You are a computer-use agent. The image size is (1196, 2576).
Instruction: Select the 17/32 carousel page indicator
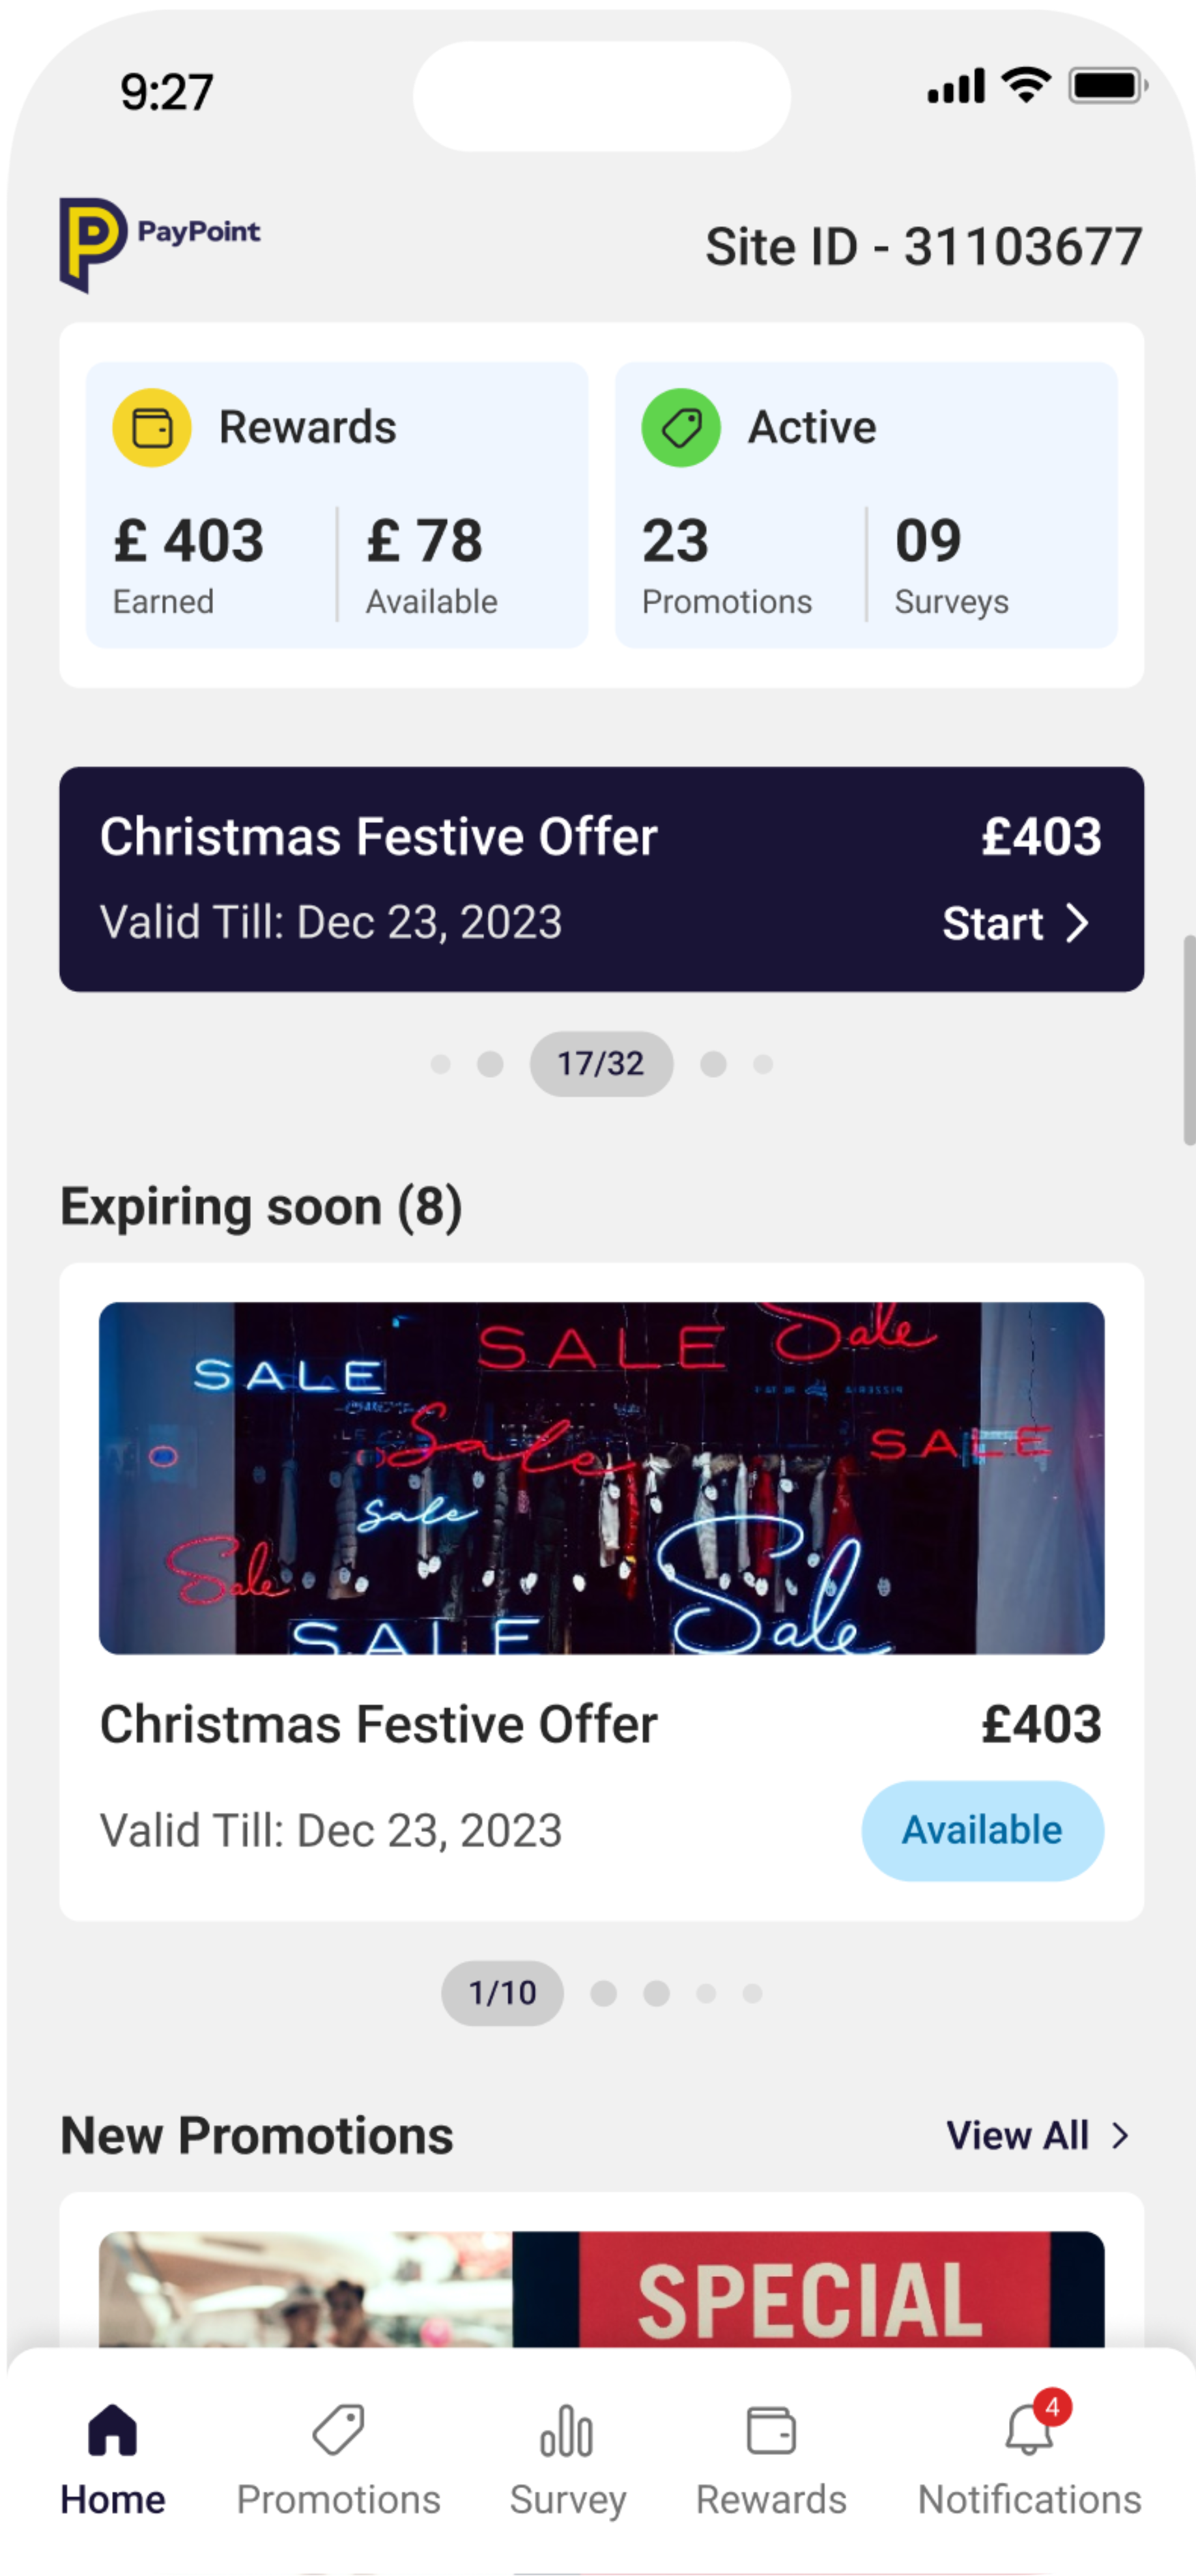[601, 1063]
